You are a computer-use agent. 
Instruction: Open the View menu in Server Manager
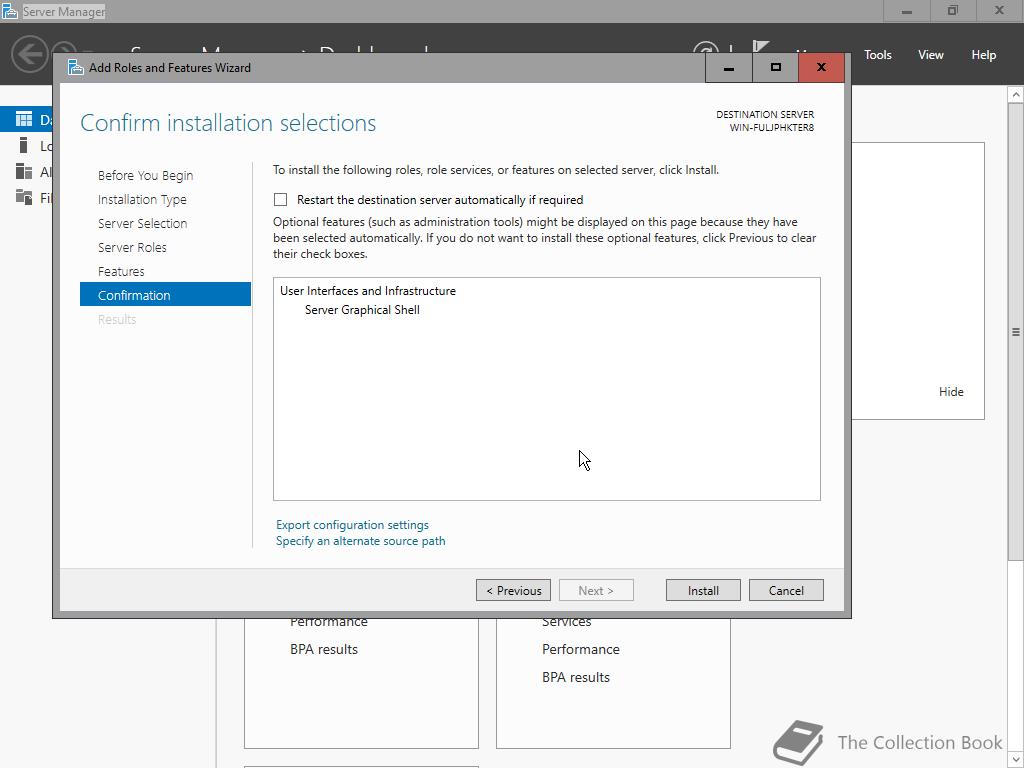(931, 55)
